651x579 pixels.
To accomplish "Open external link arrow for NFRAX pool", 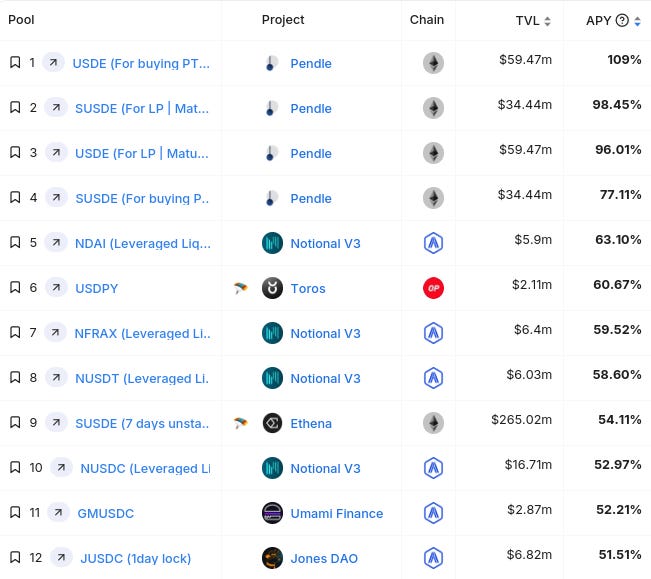I will pyautogui.click(x=55, y=332).
